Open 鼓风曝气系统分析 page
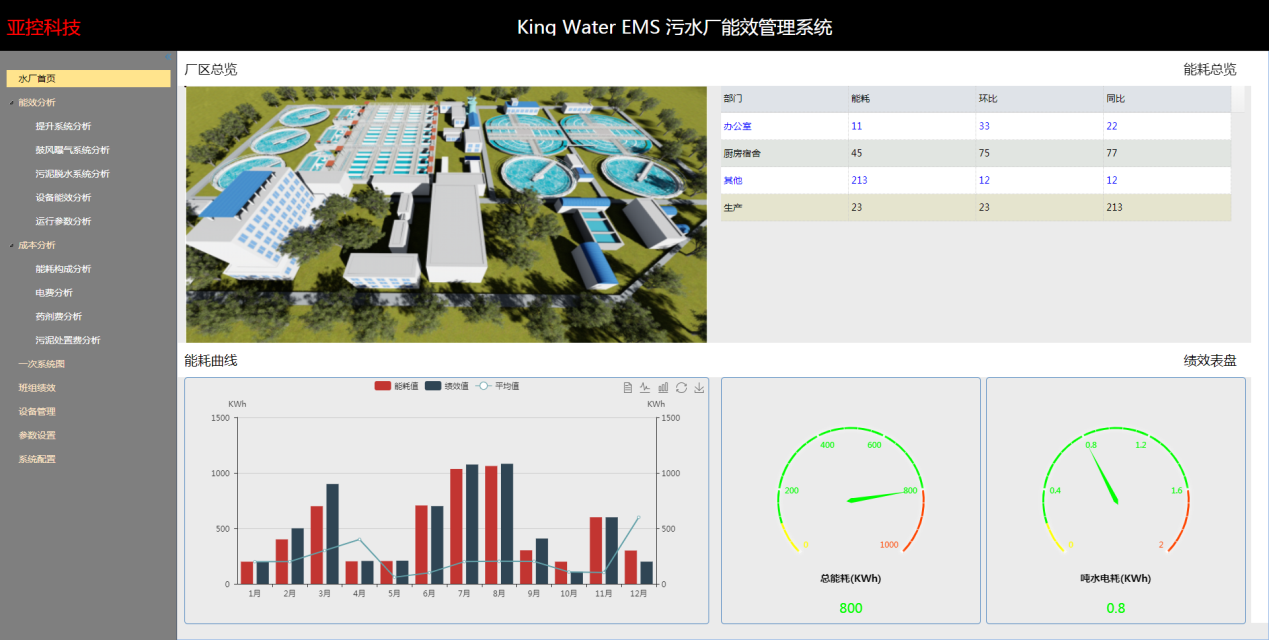This screenshot has width=1269, height=640. [x=72, y=150]
